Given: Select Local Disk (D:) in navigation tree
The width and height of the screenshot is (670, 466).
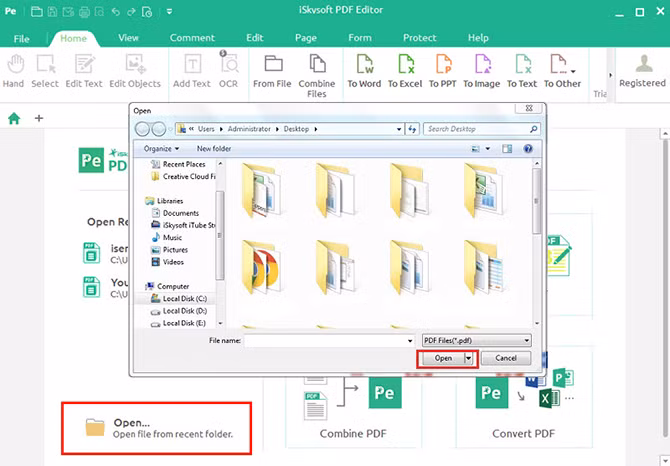Looking at the screenshot, I should [187, 311].
